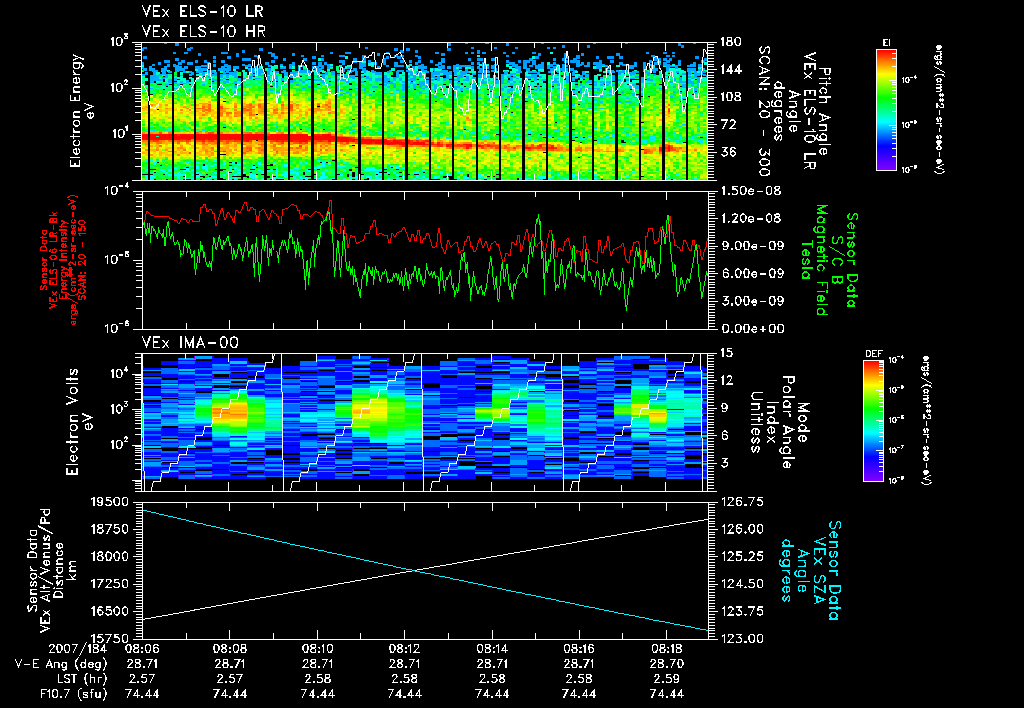Click the 'Electron Volts eV' axis label
1024x708 pixels.
[78, 421]
